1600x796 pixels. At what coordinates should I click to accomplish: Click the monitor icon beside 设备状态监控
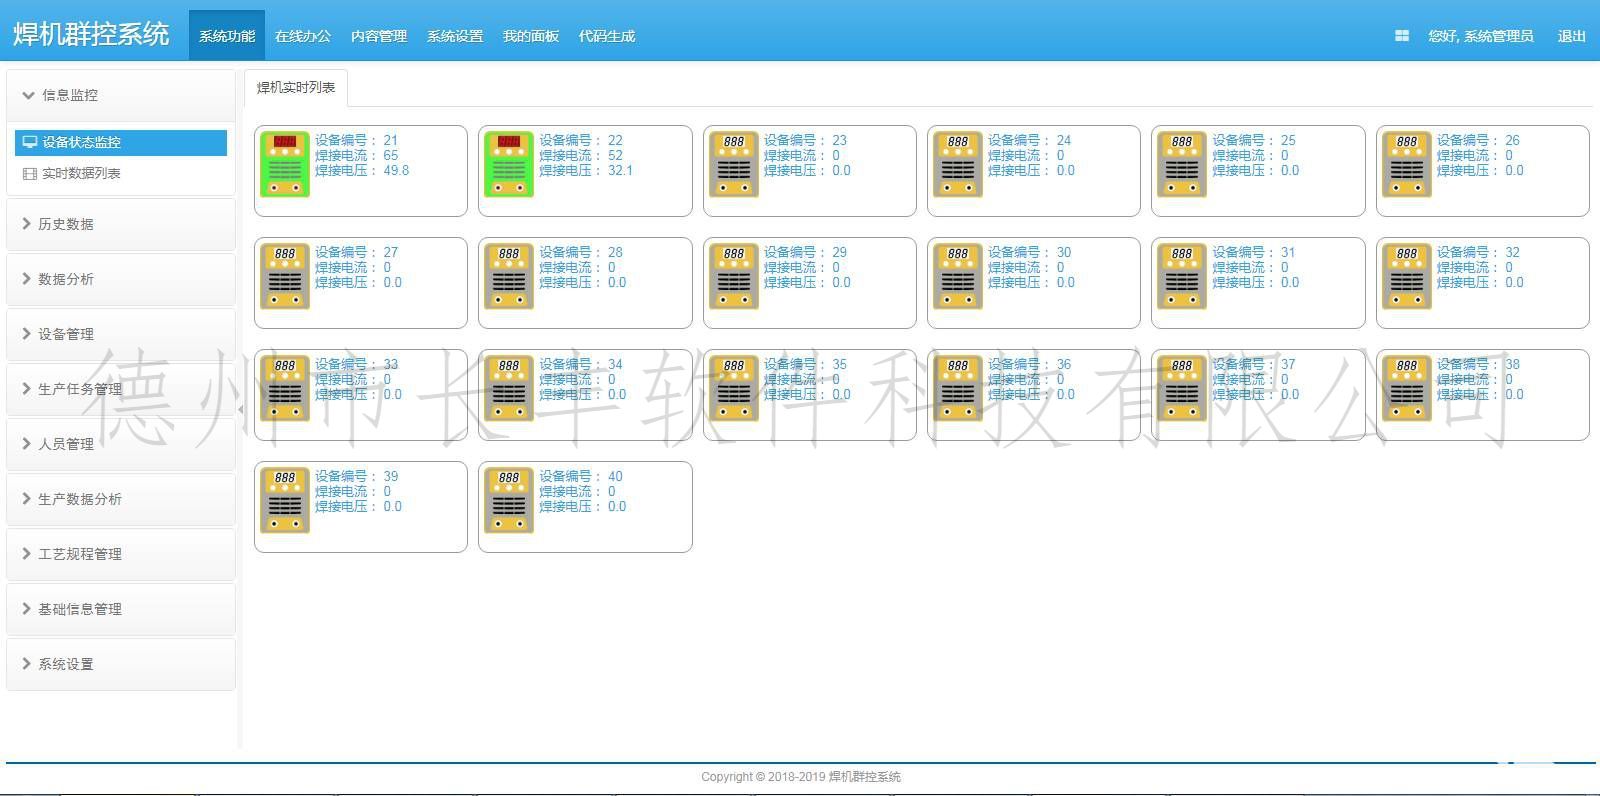pyautogui.click(x=30, y=142)
